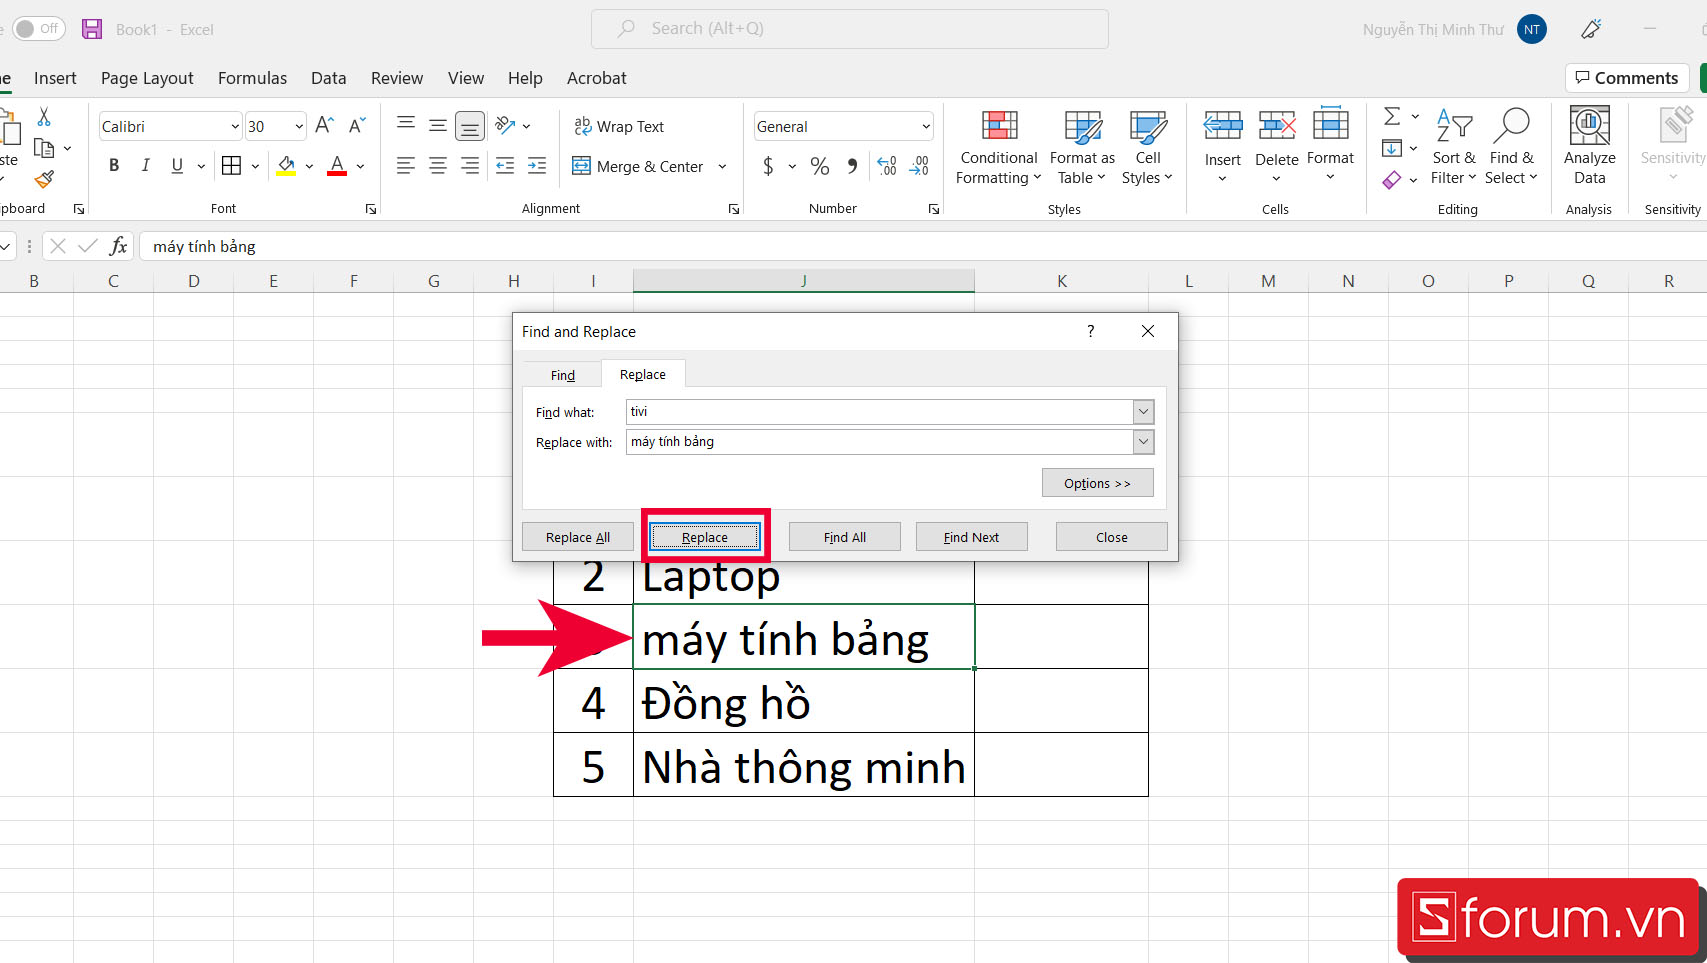1707x963 pixels.
Task: Toggle the AutoSave switch
Action: 38,29
